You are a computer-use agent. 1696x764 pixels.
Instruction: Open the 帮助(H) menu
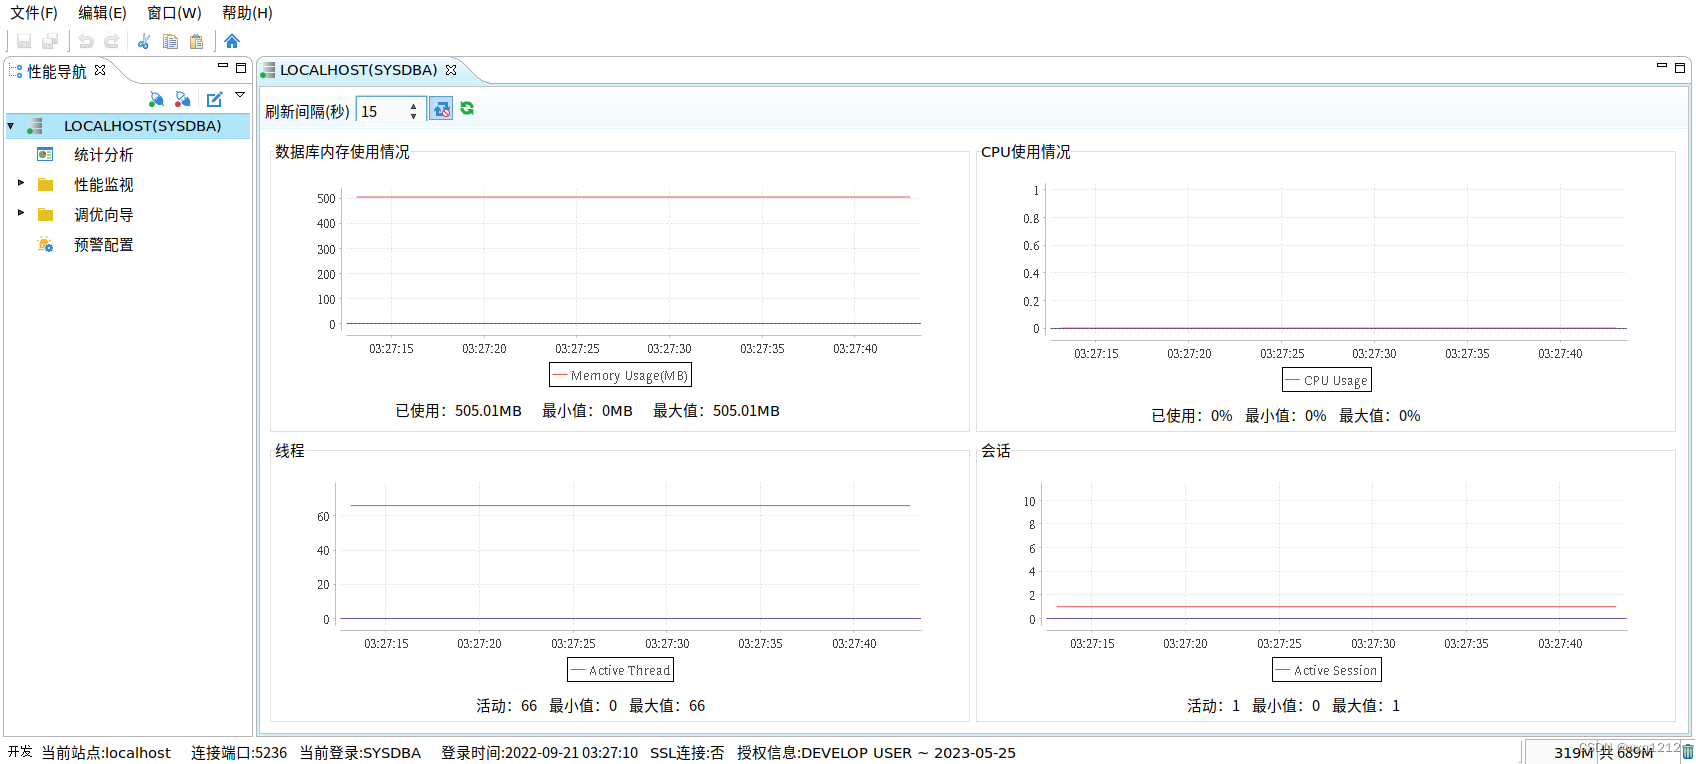tap(247, 13)
